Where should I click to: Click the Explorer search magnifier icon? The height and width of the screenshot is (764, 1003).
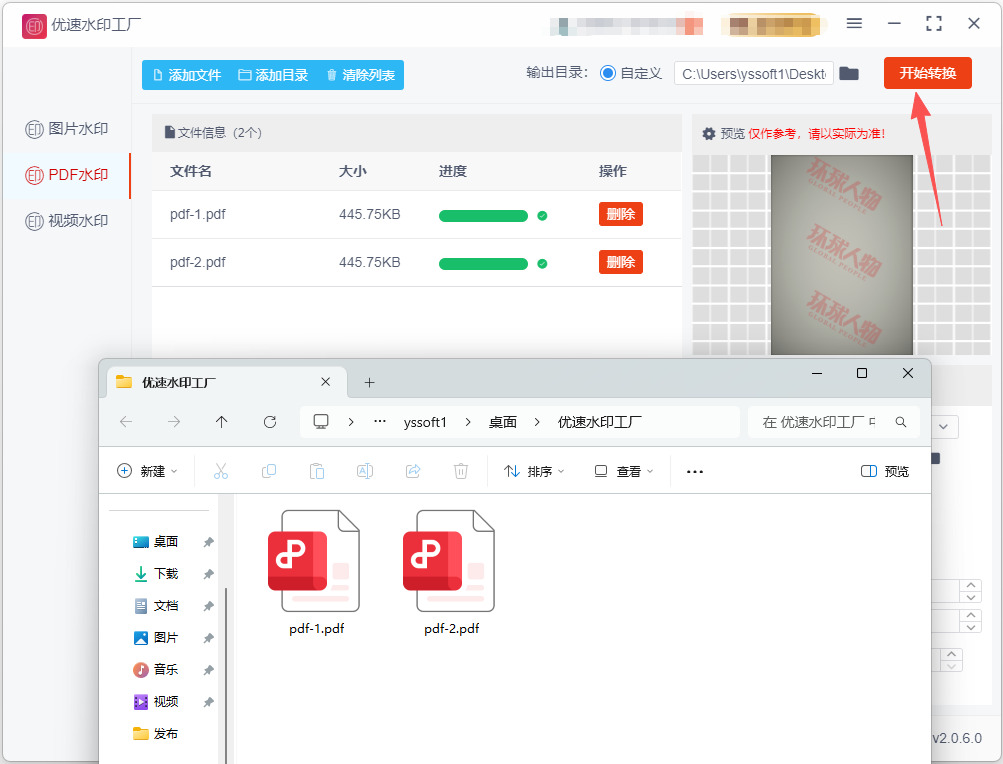pyautogui.click(x=901, y=422)
